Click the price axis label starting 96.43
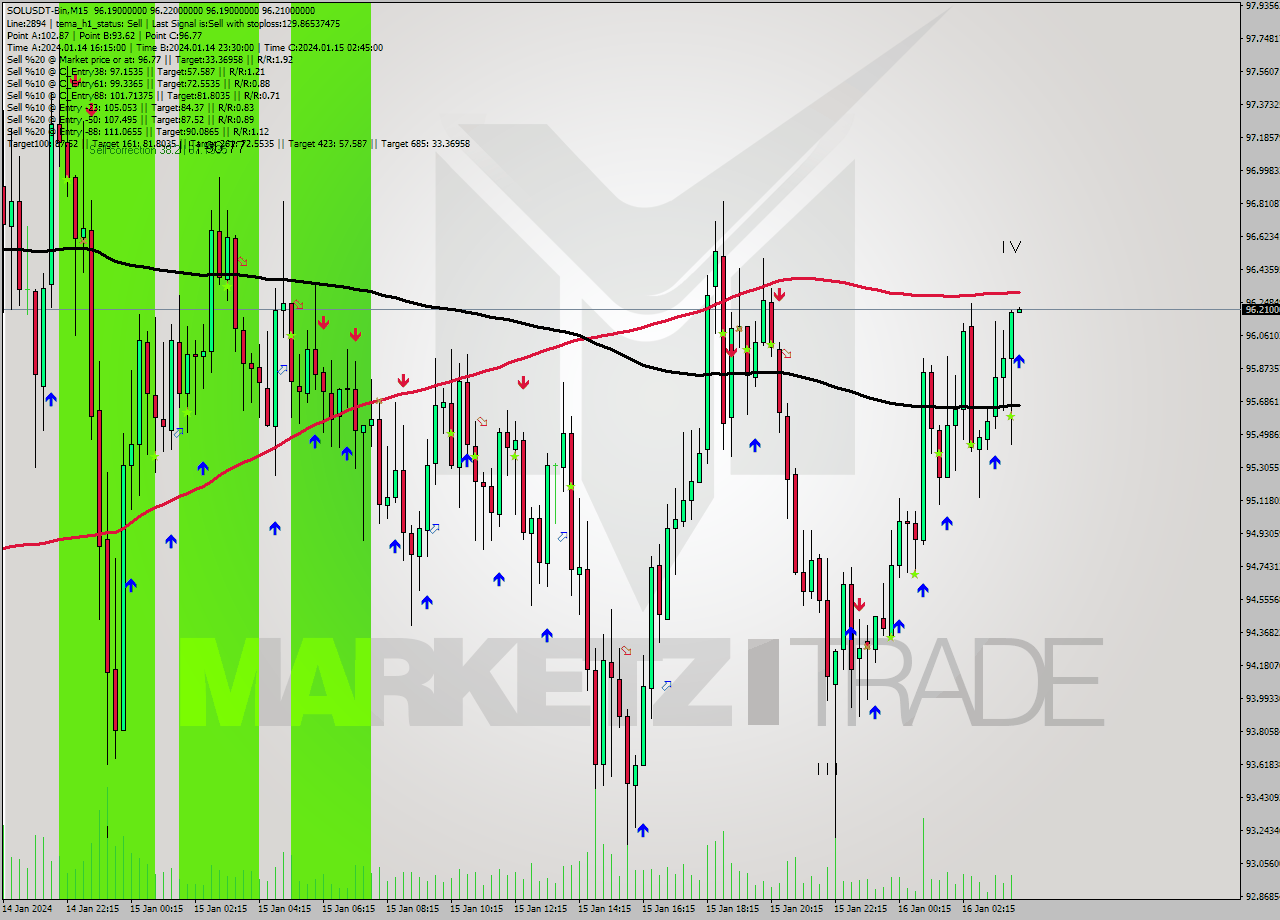Image resolution: width=1280 pixels, height=920 pixels. 1261,269
